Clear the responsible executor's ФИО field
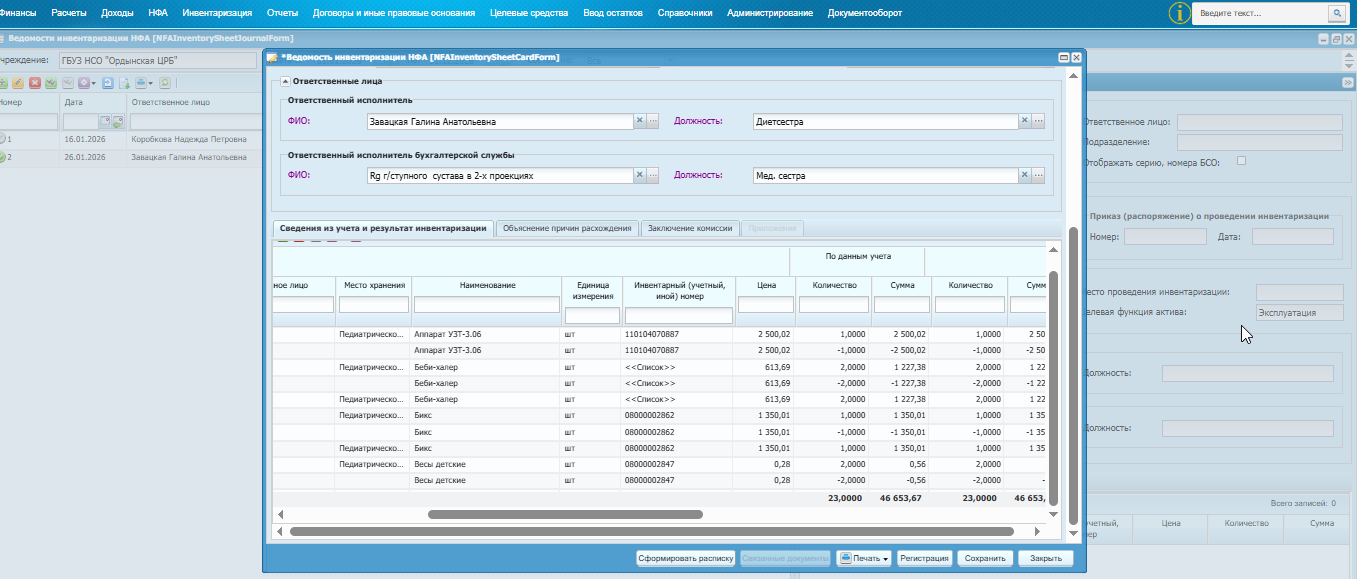Image resolution: width=1357 pixels, height=579 pixels. pyautogui.click(x=639, y=121)
